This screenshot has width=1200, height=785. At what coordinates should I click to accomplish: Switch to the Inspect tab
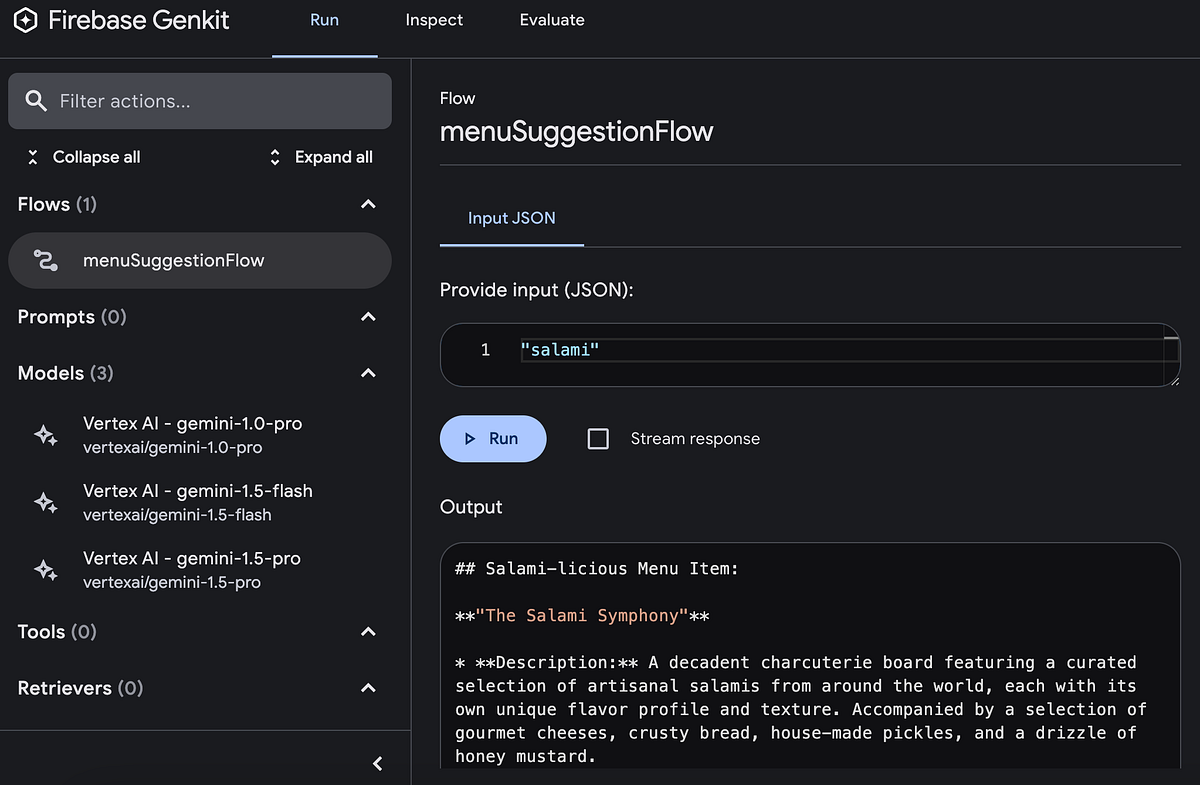pos(434,20)
